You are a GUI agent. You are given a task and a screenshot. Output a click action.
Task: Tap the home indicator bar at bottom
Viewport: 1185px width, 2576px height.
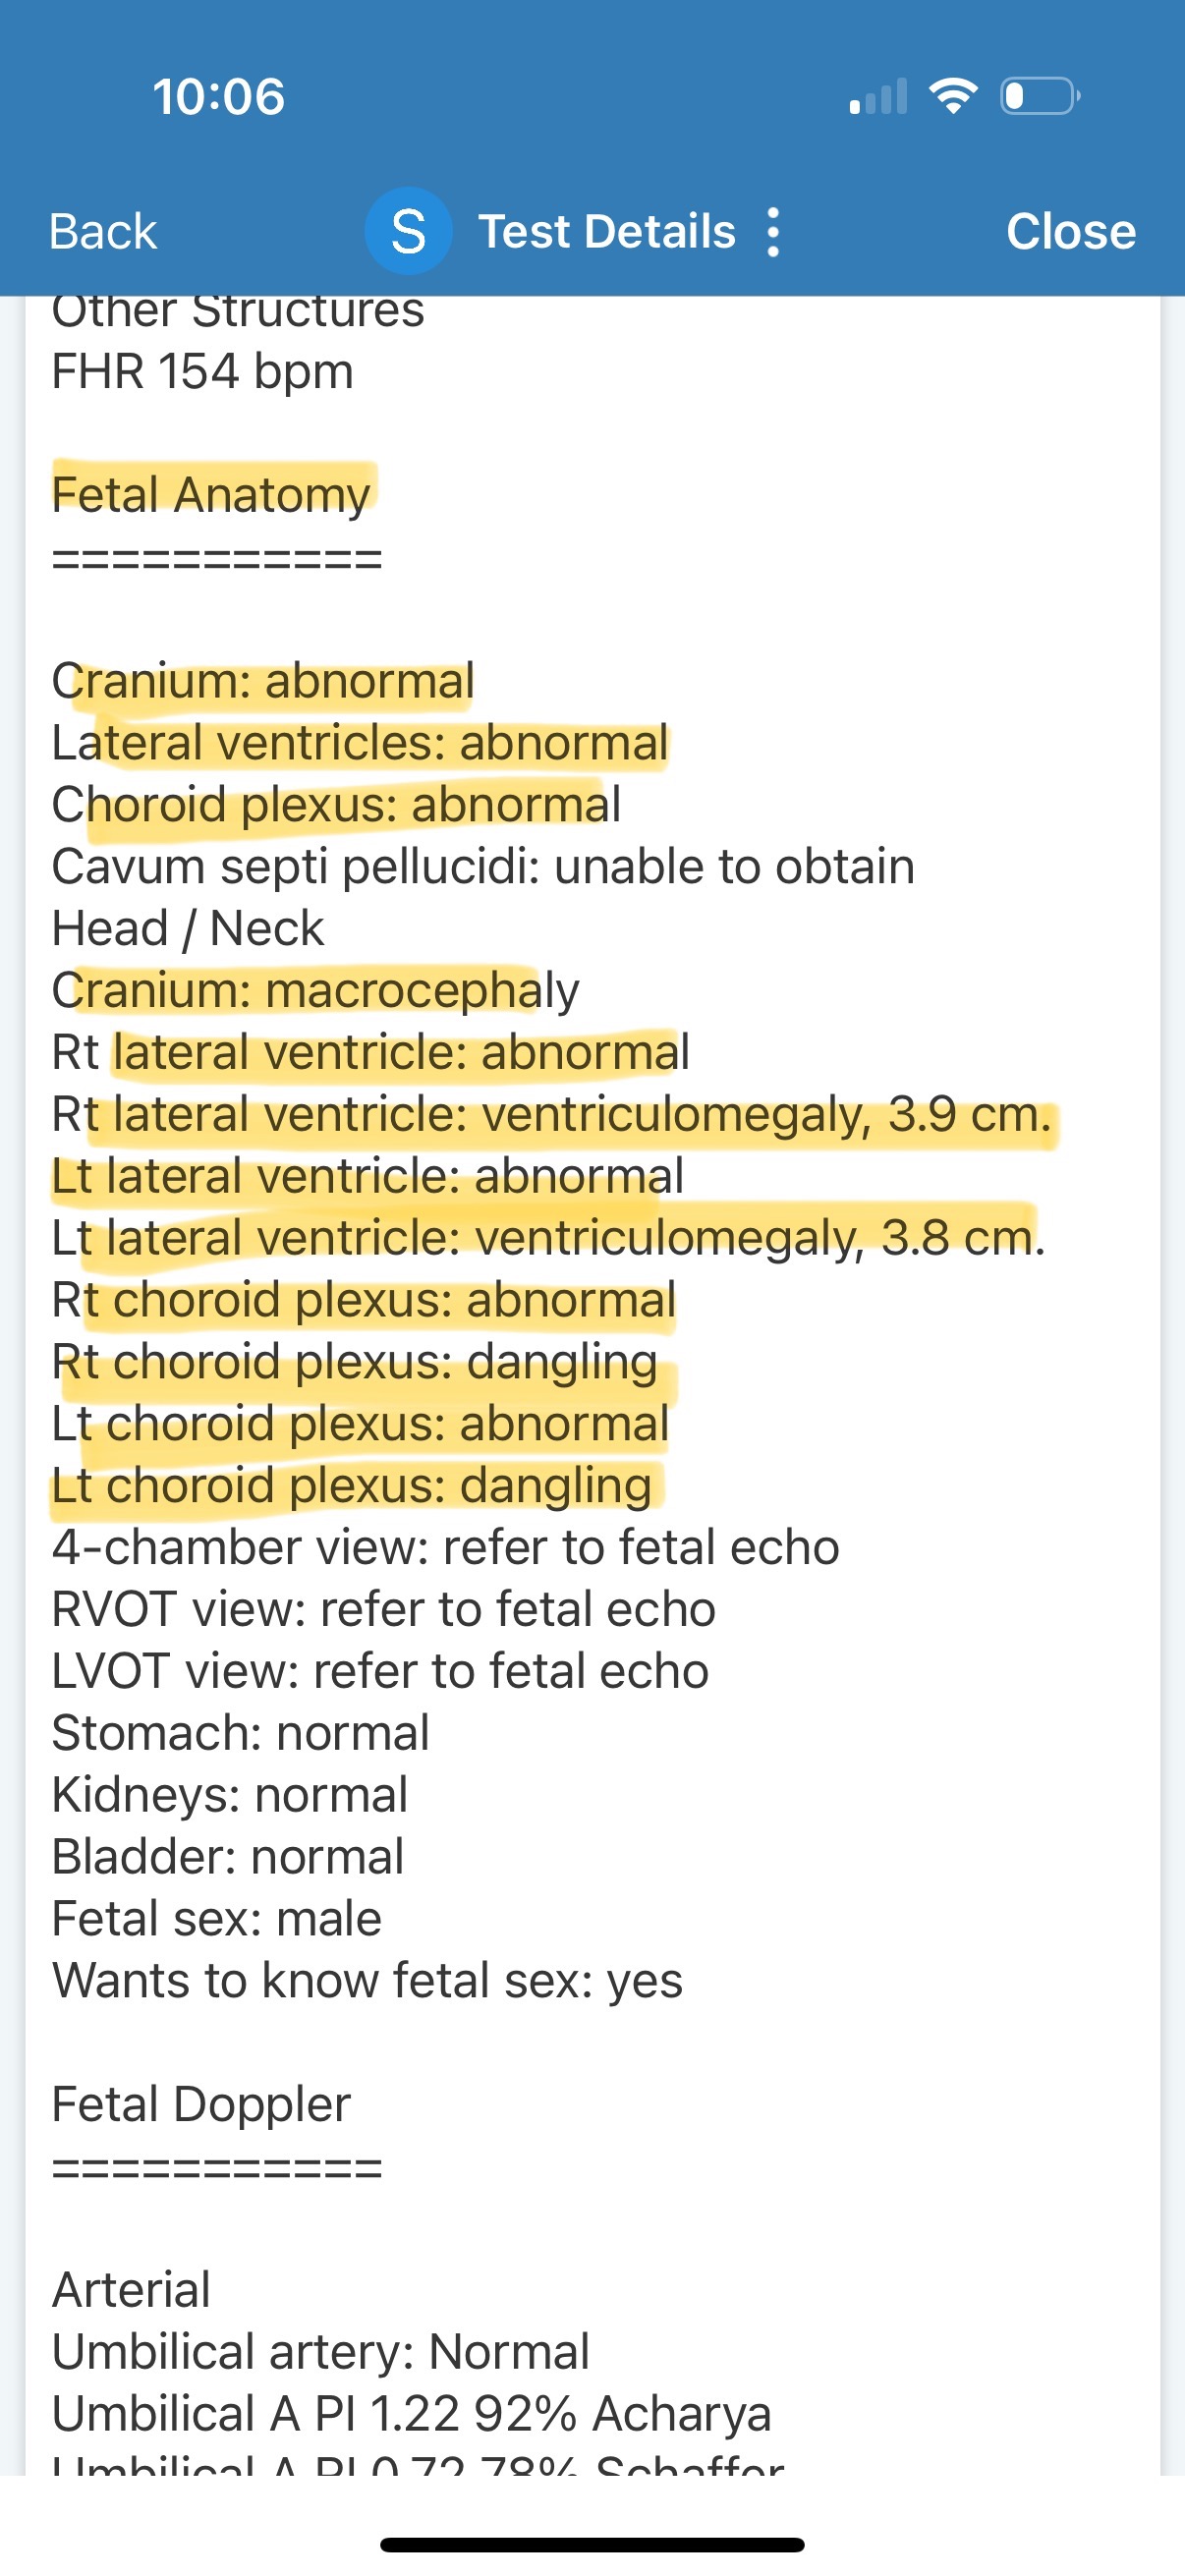592,2544
